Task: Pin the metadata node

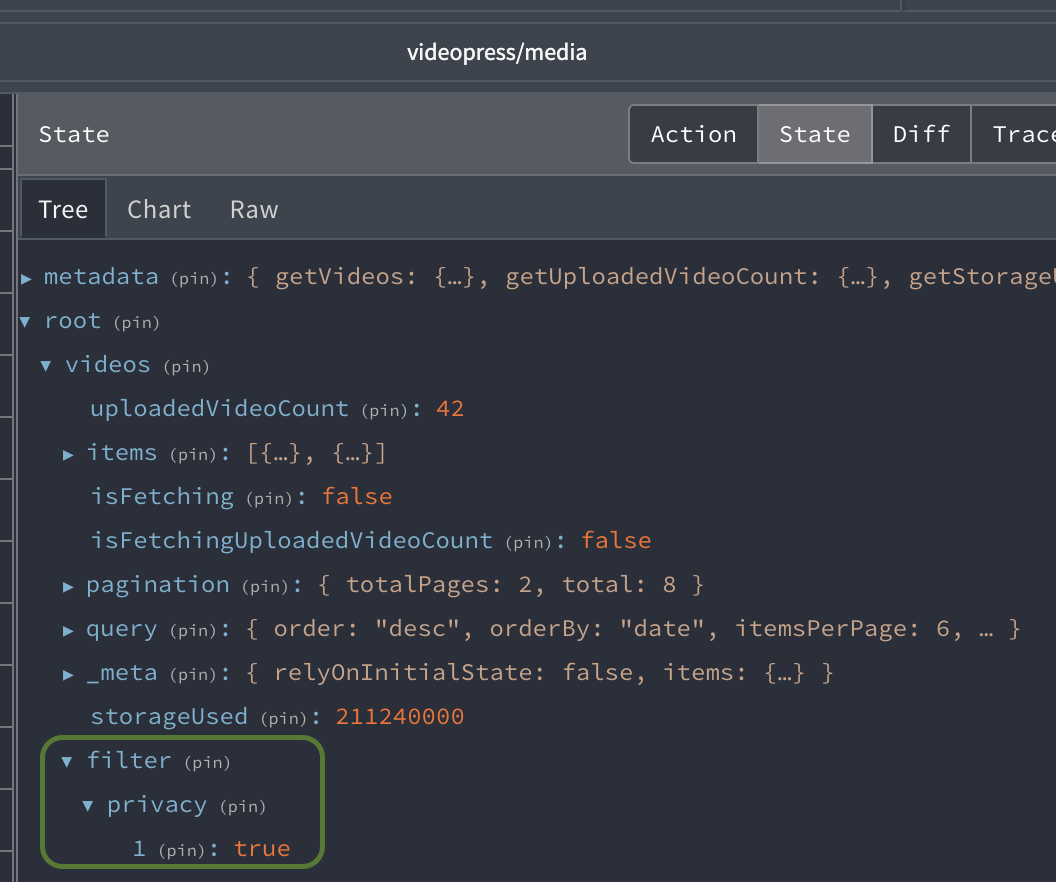Action: click(x=193, y=279)
